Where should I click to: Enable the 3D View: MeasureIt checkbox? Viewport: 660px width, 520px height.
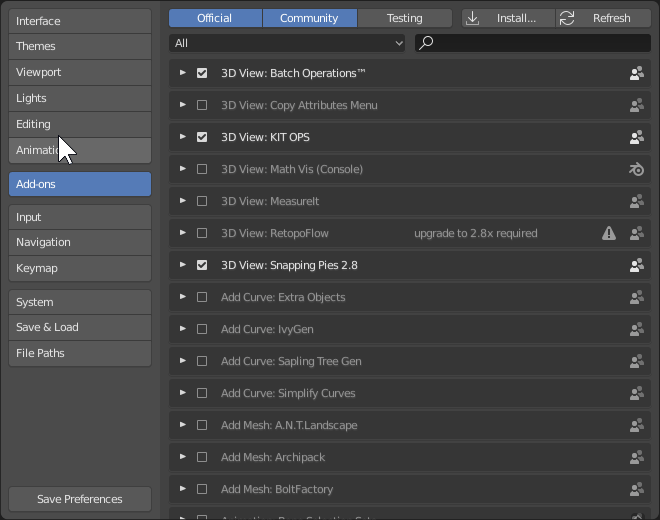click(x=202, y=201)
